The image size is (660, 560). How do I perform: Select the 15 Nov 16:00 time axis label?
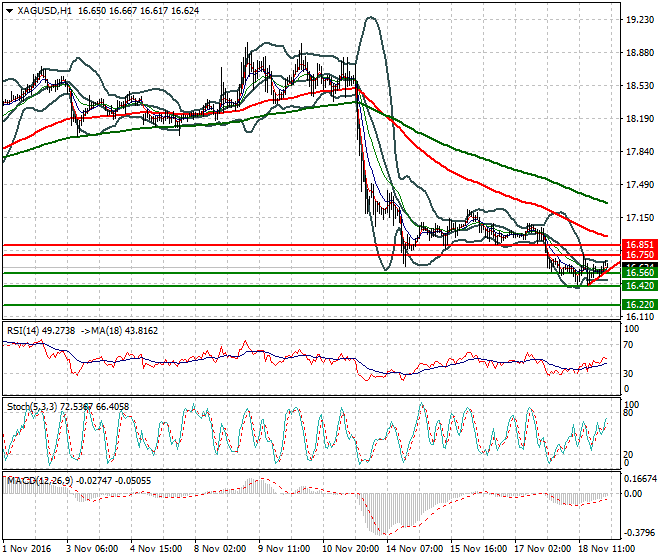click(479, 549)
